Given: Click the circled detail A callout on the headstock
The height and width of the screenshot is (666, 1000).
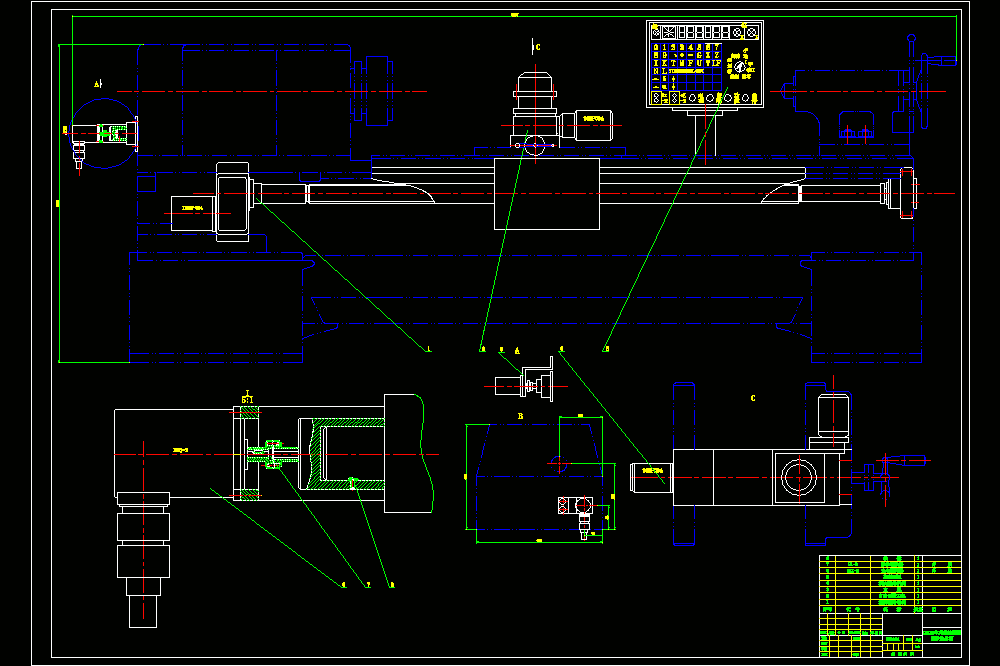Looking at the screenshot, I should (x=104, y=133).
